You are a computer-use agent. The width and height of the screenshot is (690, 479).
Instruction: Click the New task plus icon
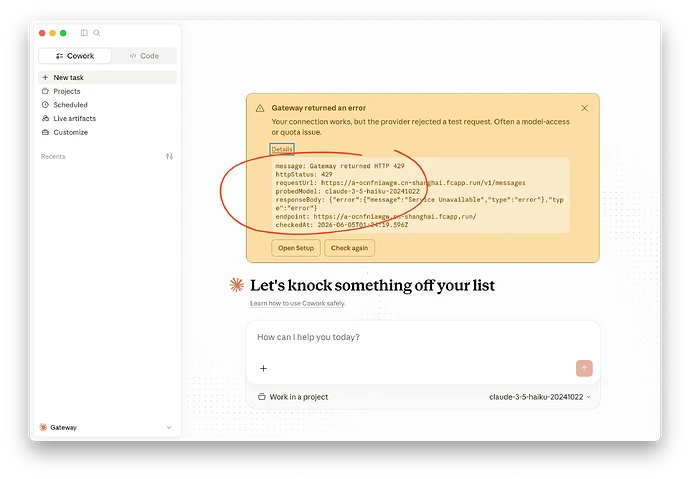click(x=45, y=77)
